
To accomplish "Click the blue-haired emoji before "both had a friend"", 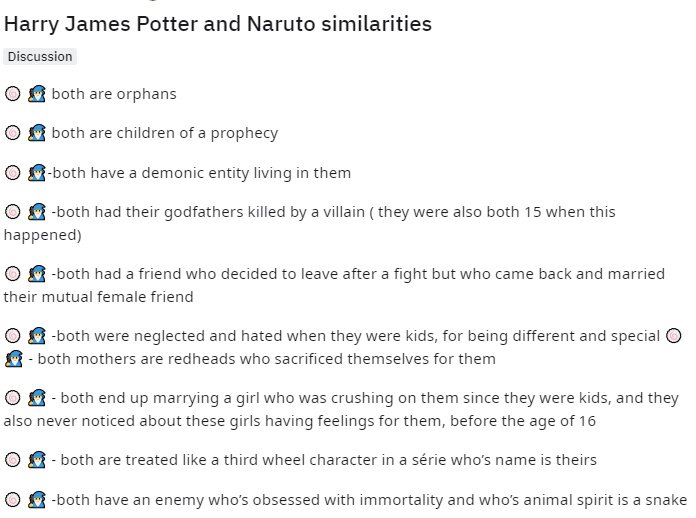I will [x=37, y=273].
